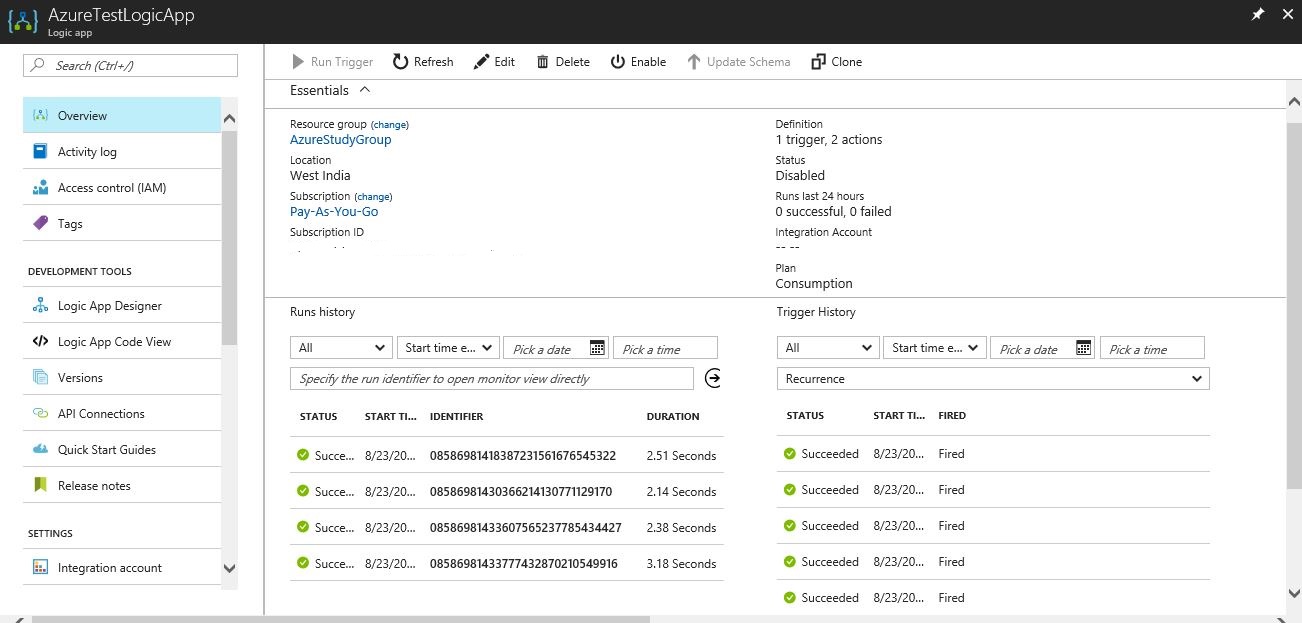The image size is (1302, 623).
Task: Open the Trigger History Start time dropdown
Action: 935,348
